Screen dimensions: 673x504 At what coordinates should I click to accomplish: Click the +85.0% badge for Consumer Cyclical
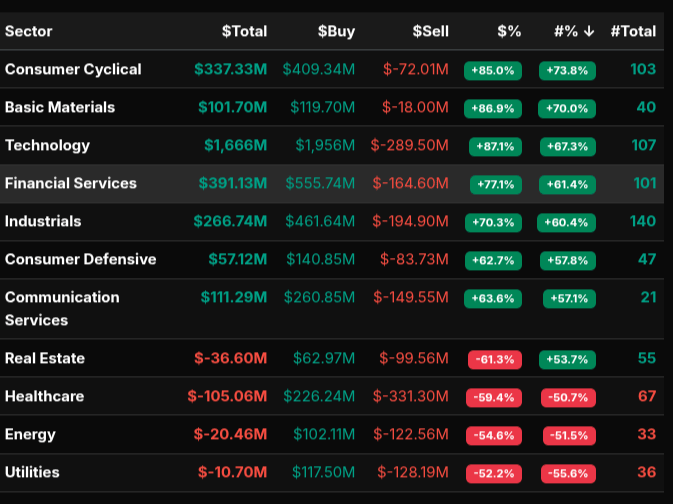[x=493, y=70]
